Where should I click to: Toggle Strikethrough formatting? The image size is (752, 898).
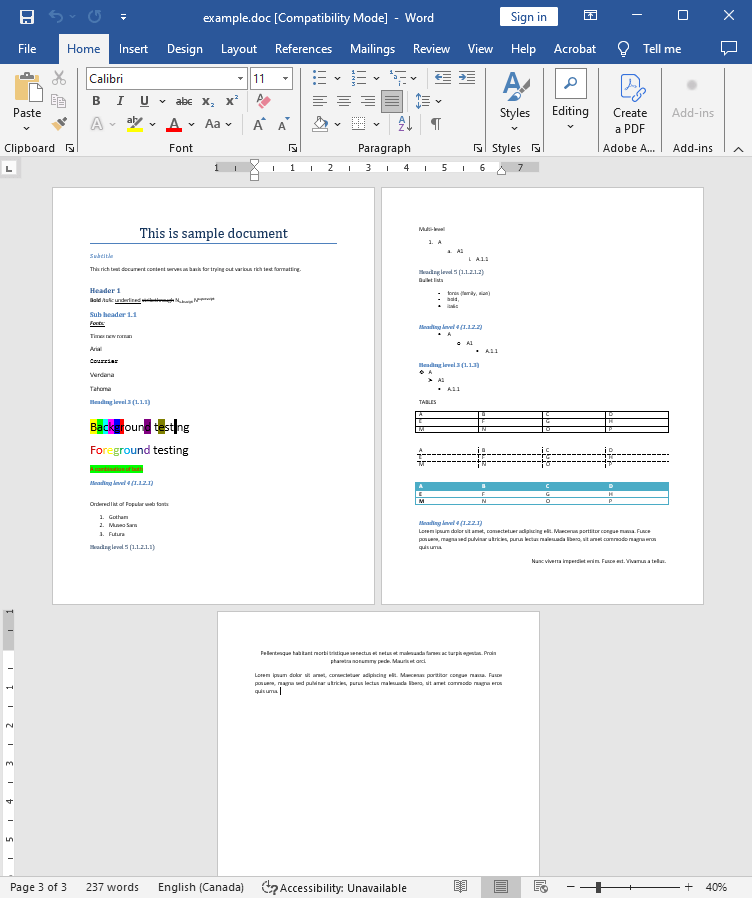(x=183, y=101)
